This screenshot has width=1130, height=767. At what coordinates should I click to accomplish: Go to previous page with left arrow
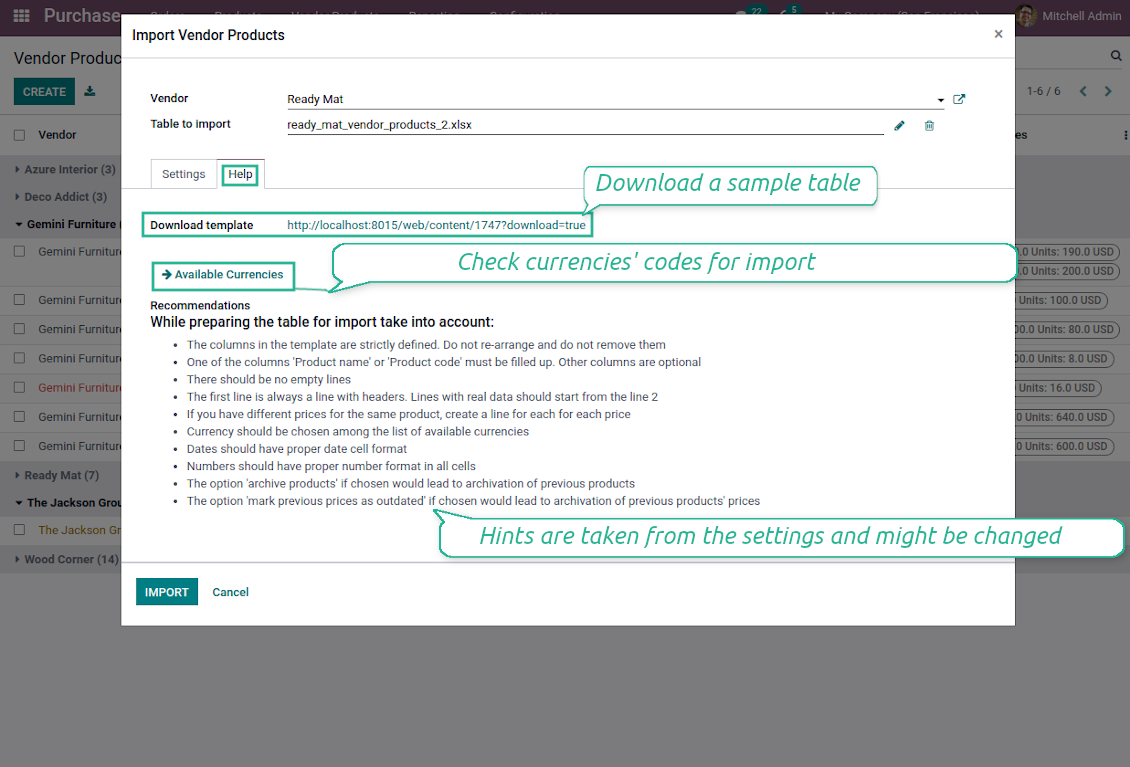[1083, 91]
